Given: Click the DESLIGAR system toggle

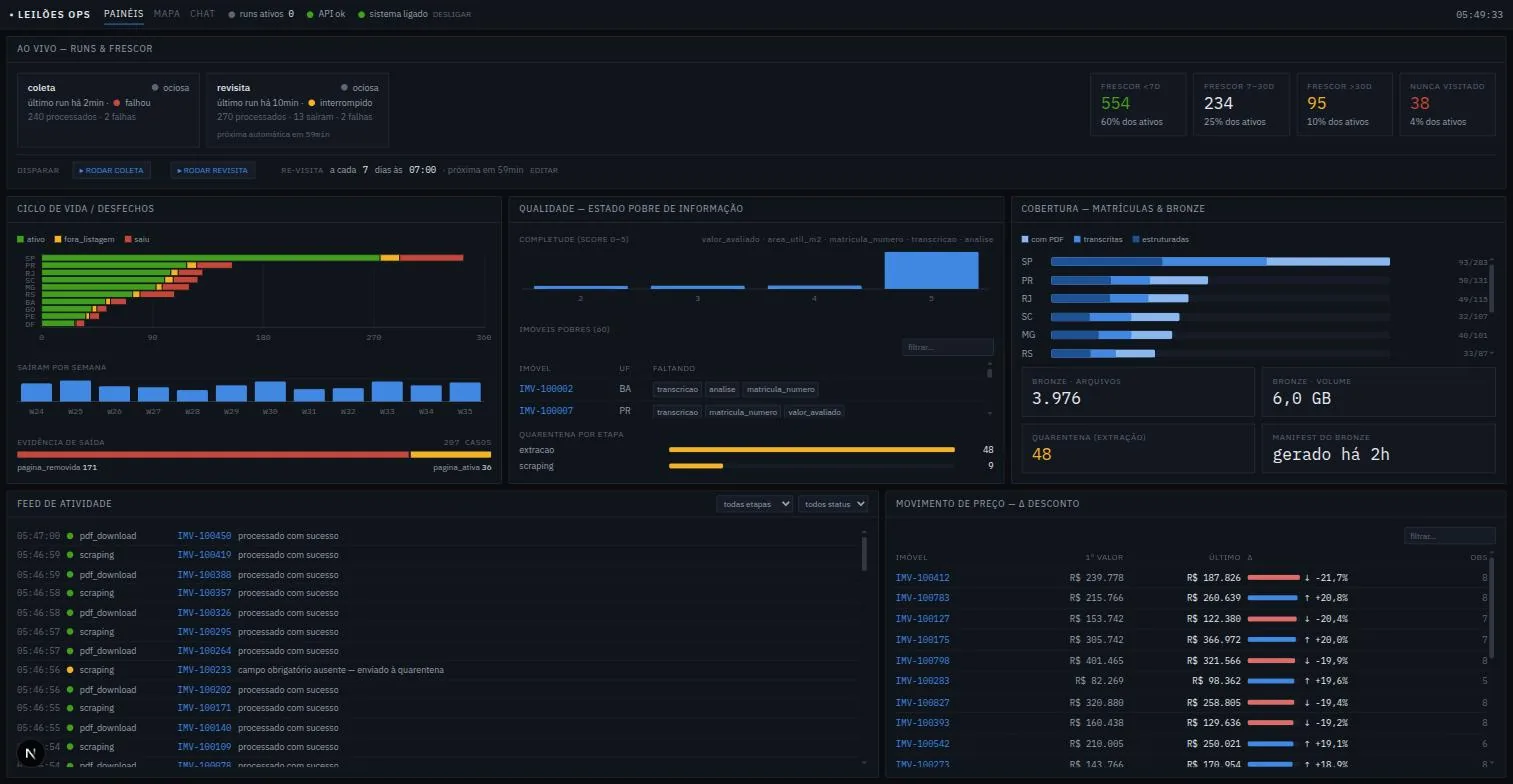Looking at the screenshot, I should [x=451, y=14].
